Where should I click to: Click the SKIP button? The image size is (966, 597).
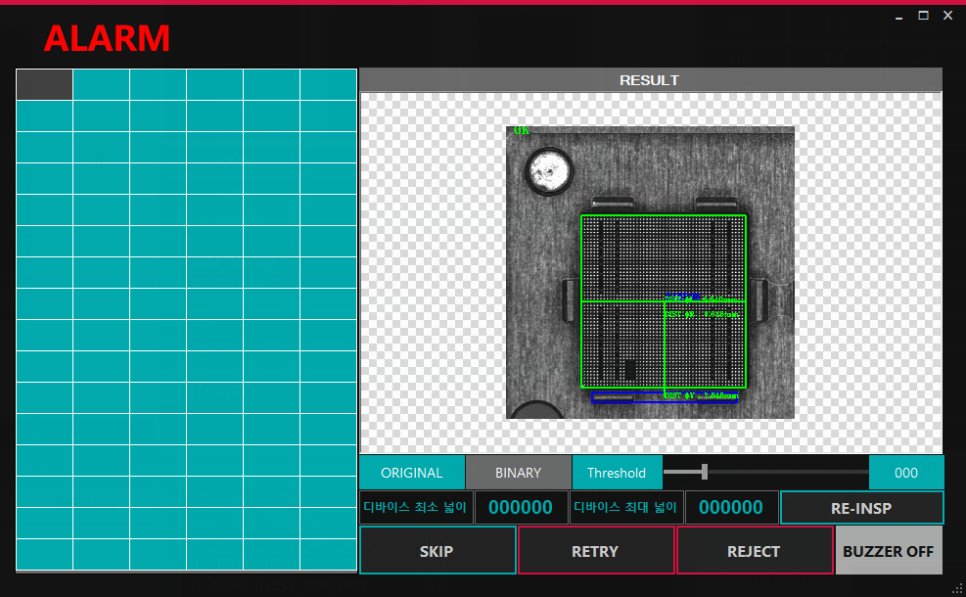437,551
